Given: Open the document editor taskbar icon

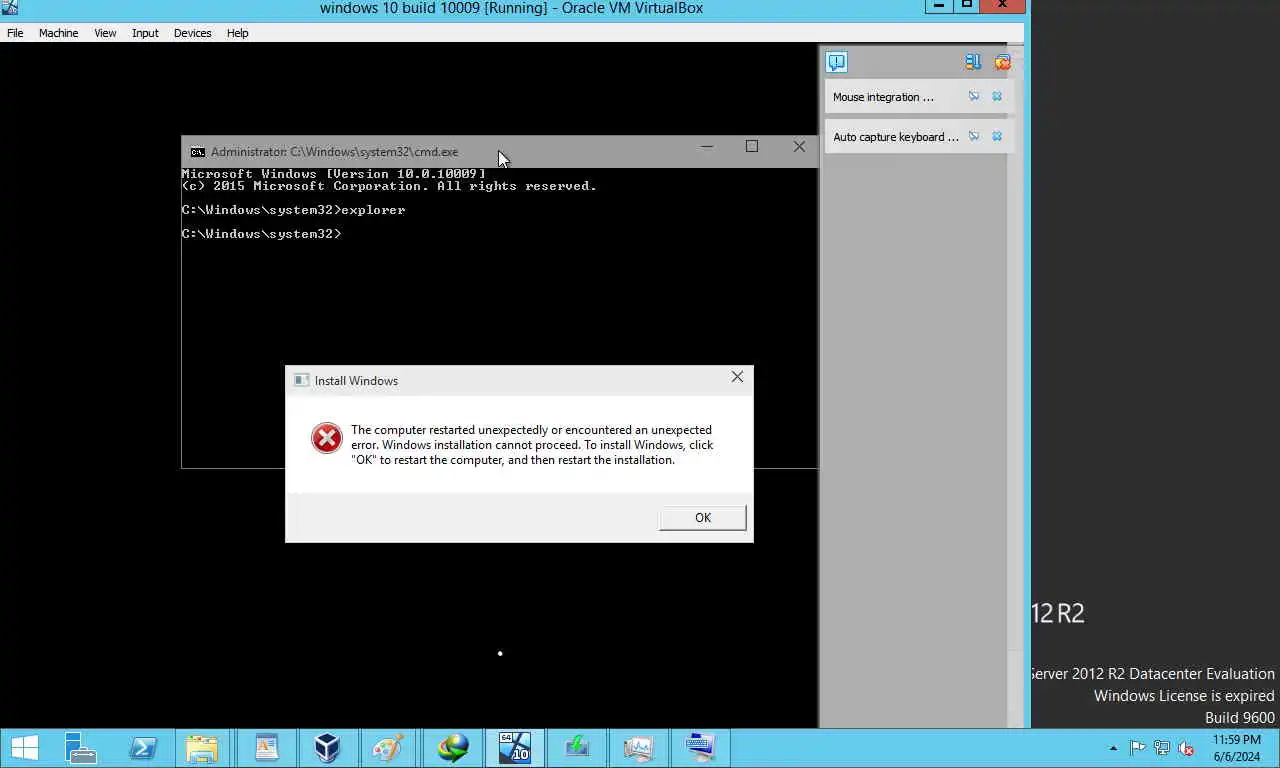Looking at the screenshot, I should pos(266,748).
